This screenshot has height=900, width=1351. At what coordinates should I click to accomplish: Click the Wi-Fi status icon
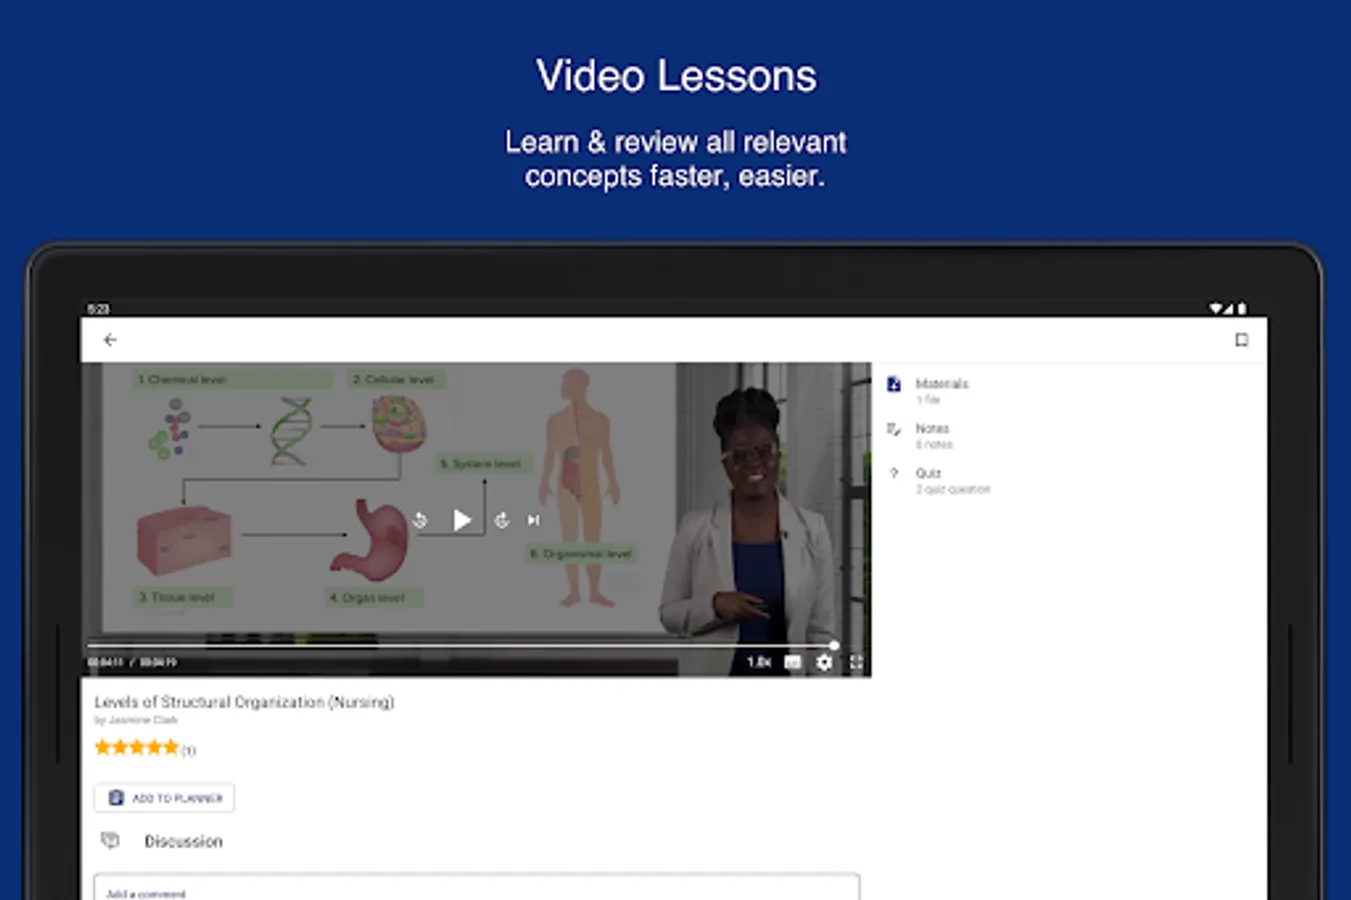[1216, 308]
